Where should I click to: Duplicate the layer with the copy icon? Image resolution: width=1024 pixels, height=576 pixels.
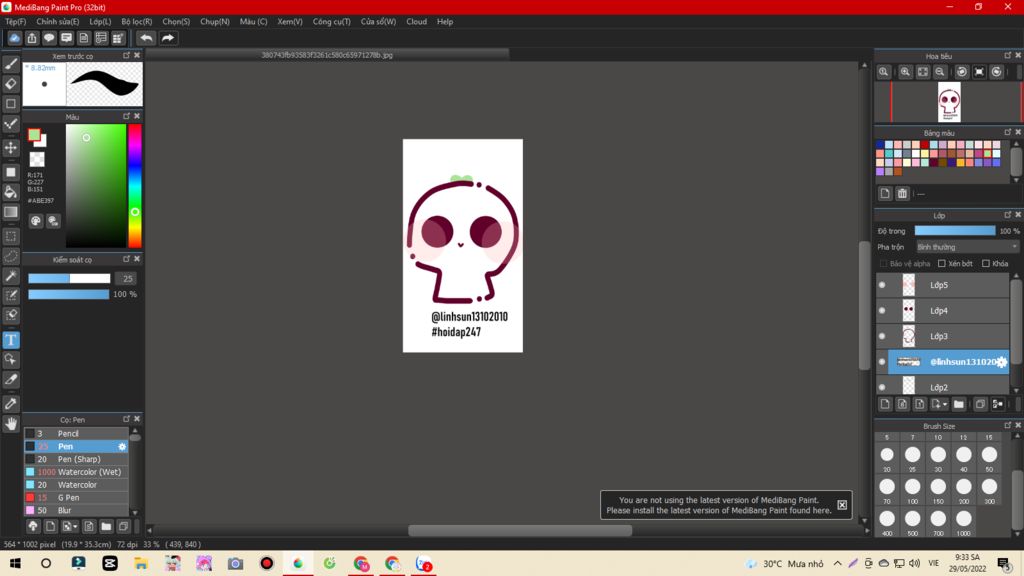tap(980, 404)
